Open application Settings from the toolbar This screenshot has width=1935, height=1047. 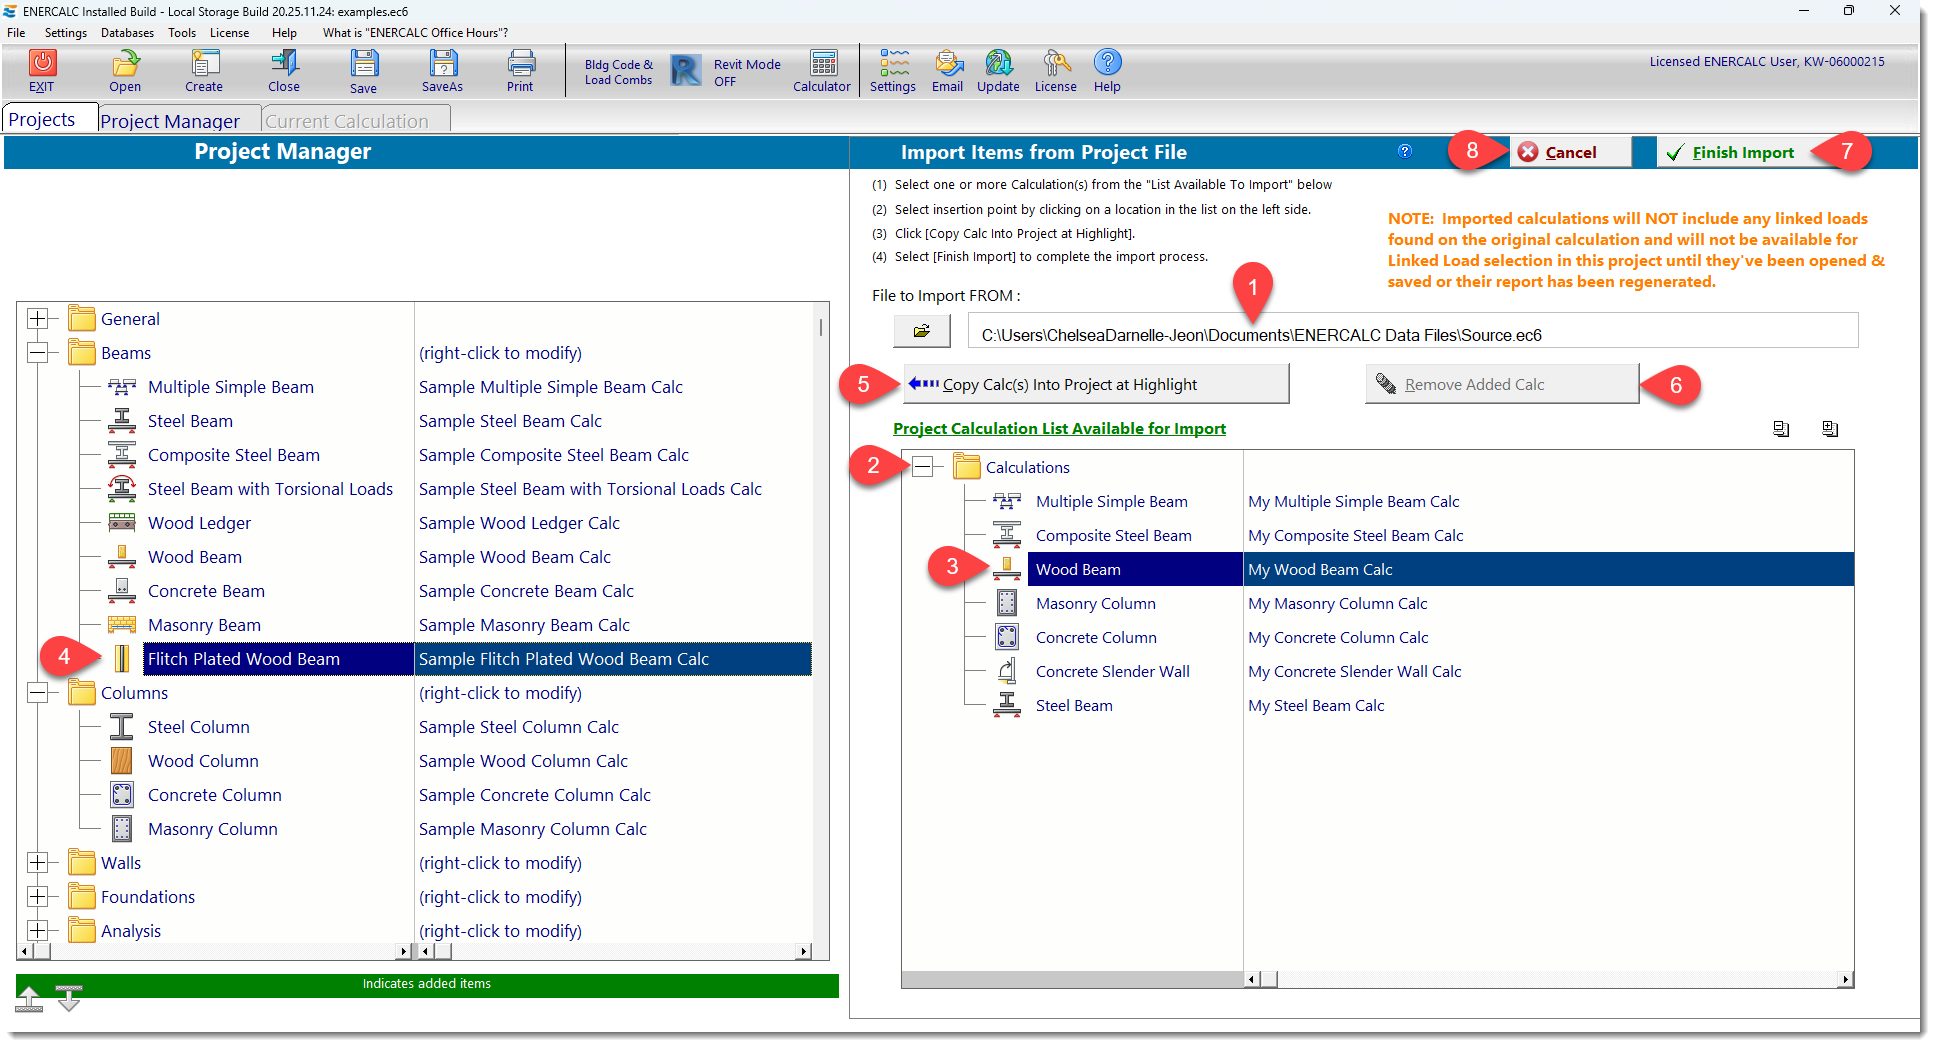click(892, 70)
